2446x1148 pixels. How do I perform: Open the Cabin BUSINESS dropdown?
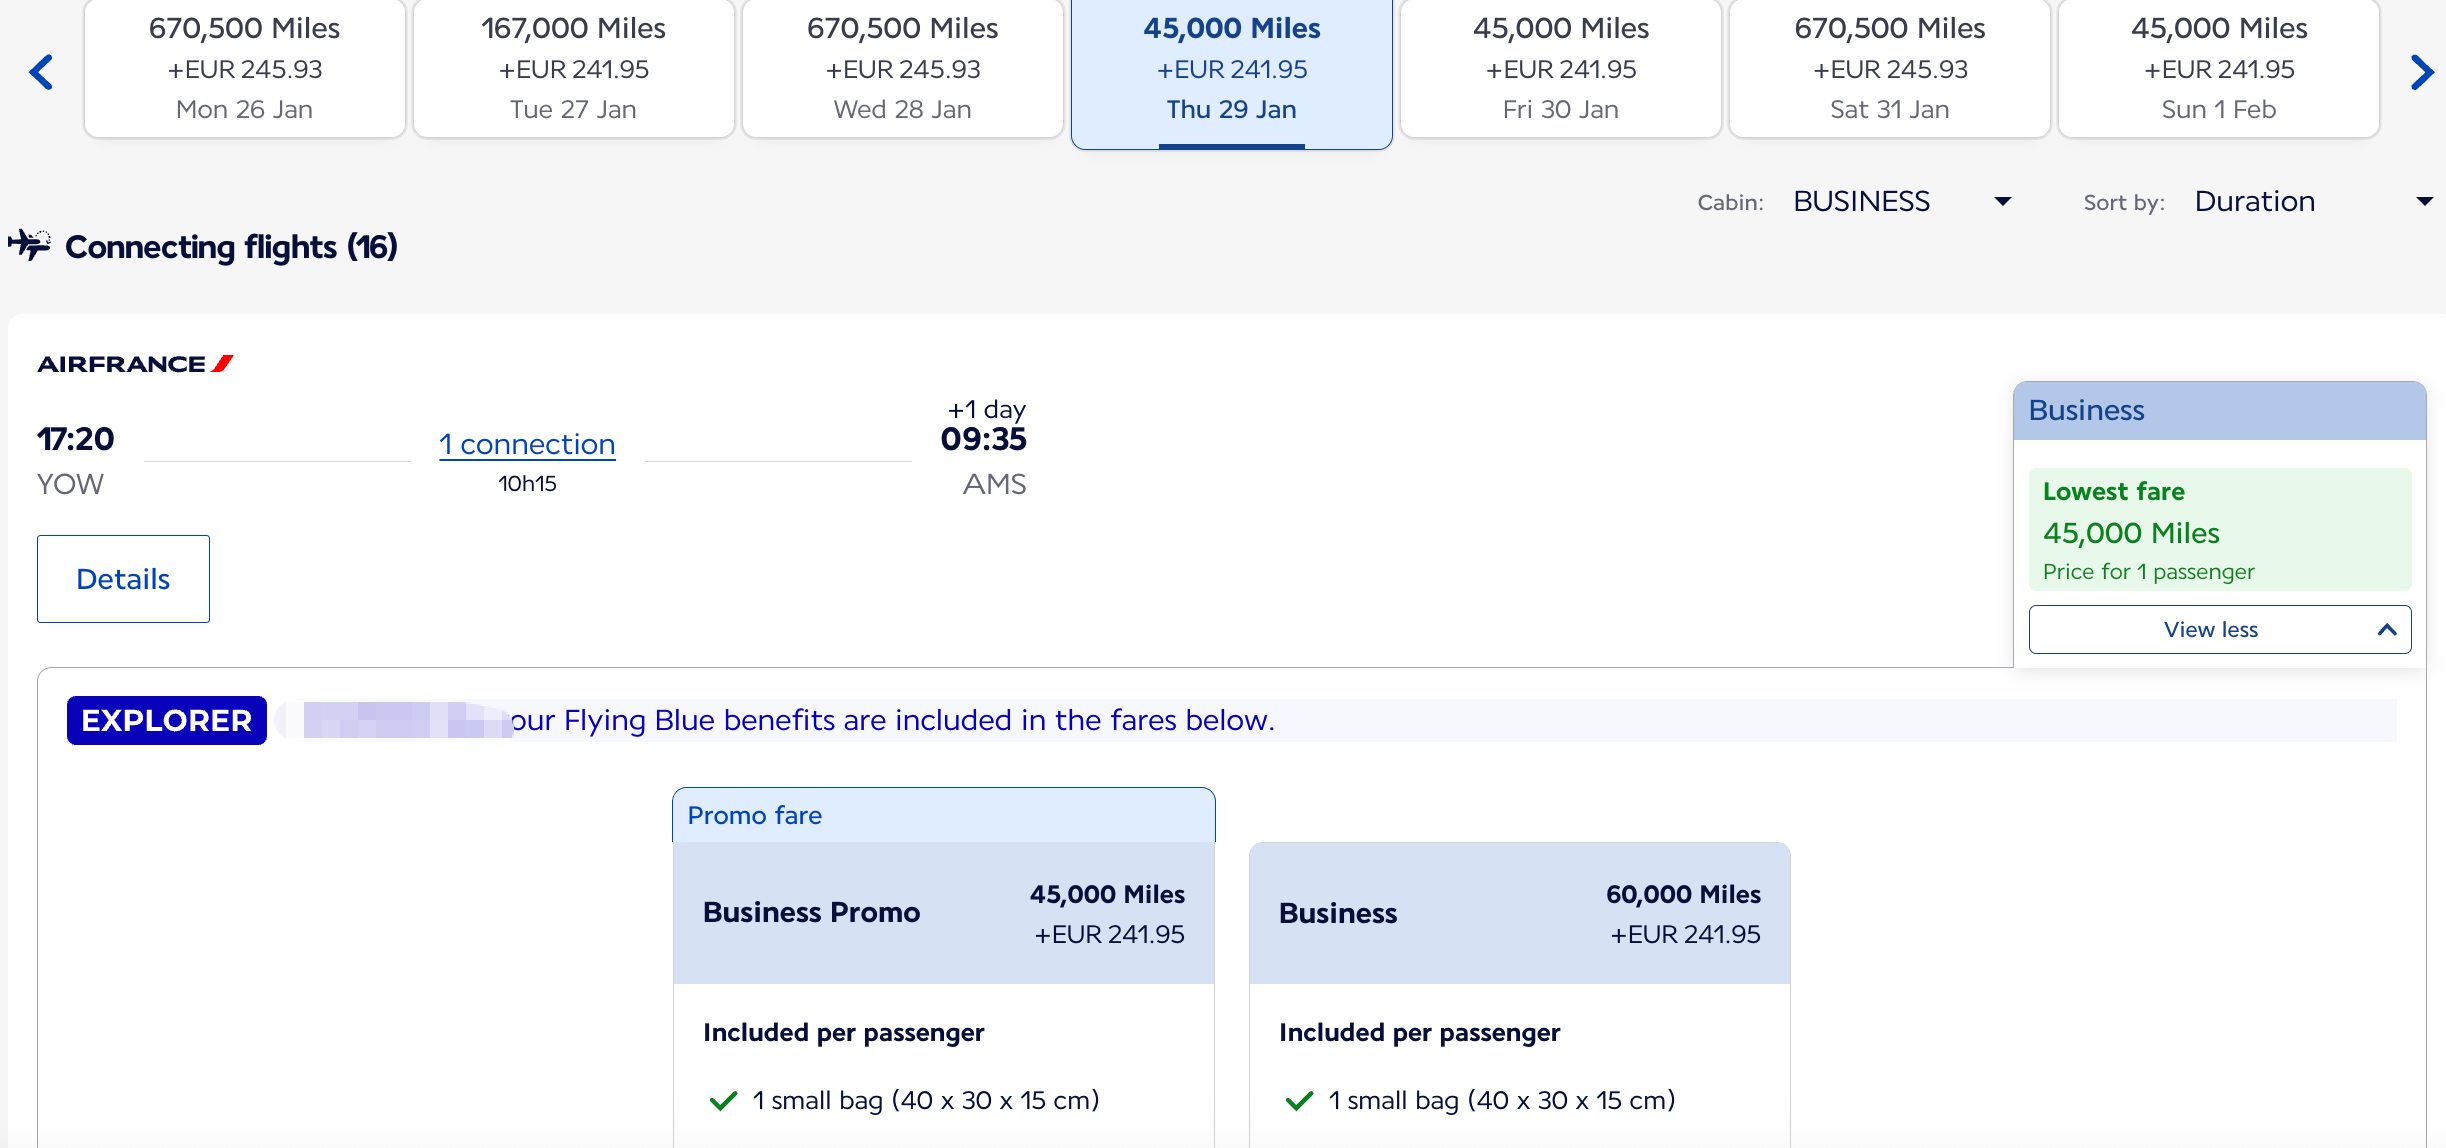(x=1901, y=202)
